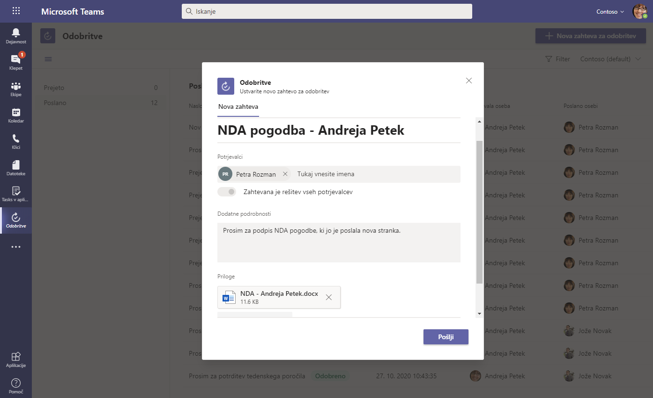Image resolution: width=653 pixels, height=398 pixels.
Task: Click the approver names input field
Action: (x=377, y=174)
